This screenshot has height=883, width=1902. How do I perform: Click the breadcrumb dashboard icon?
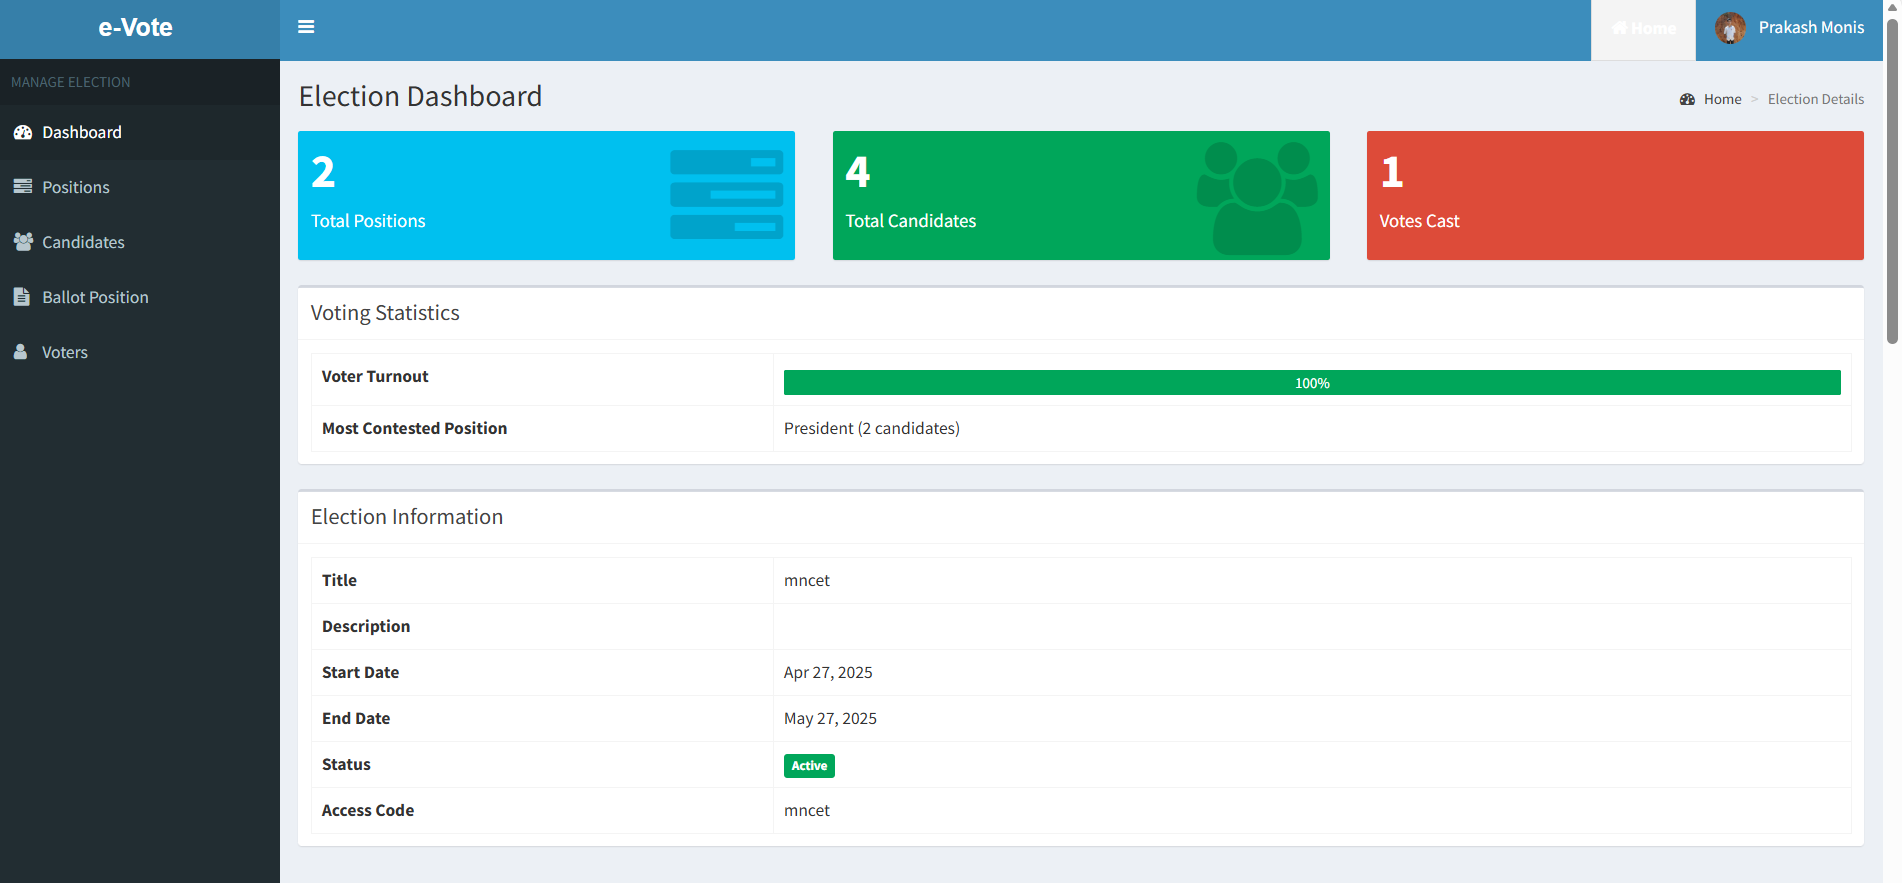click(1687, 99)
